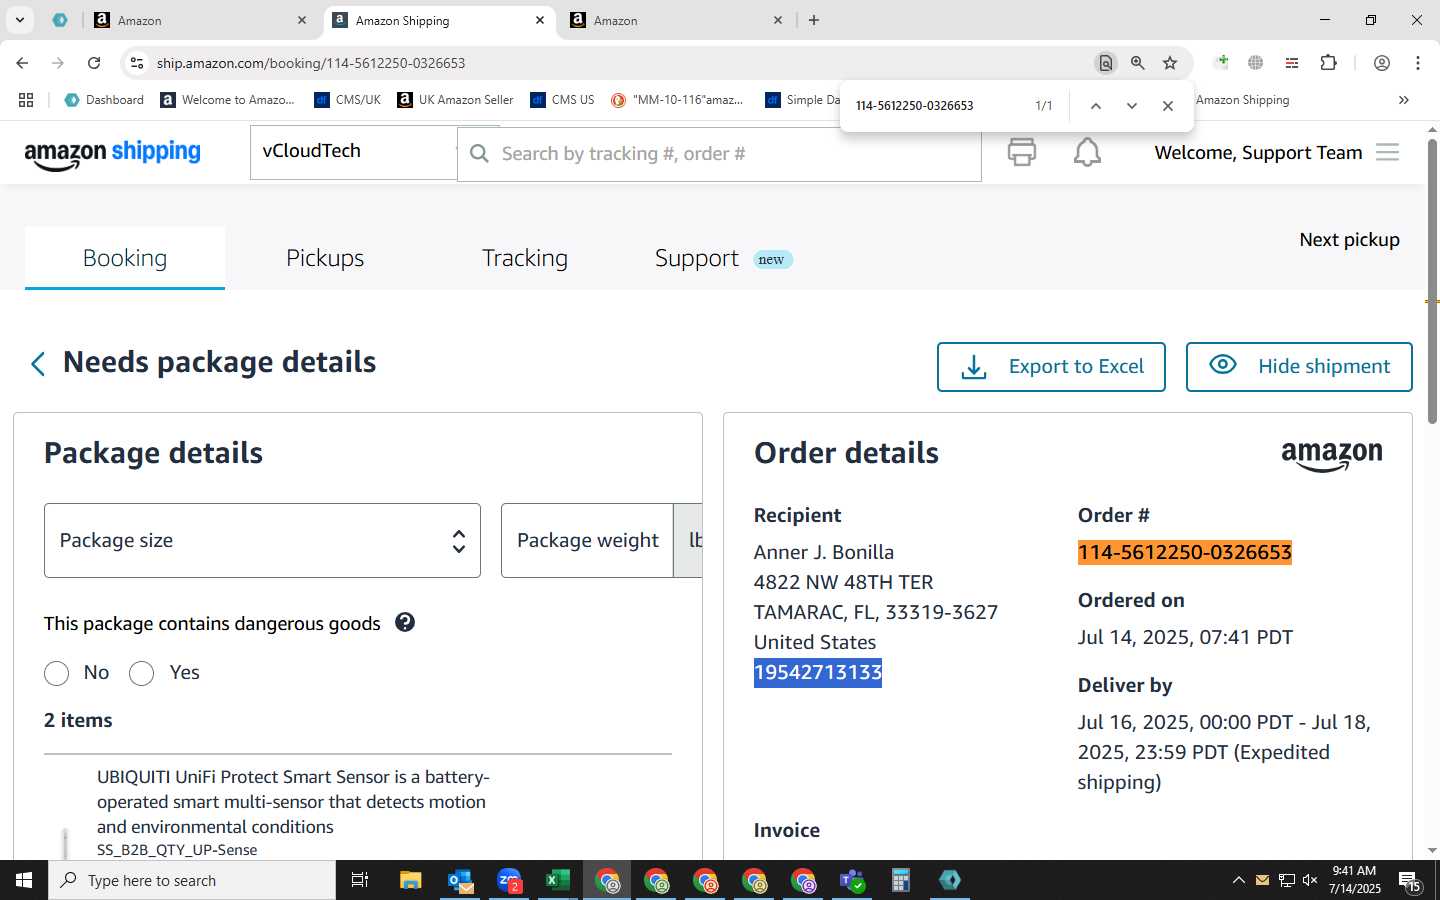
Task: Select No for dangerous goods
Action: point(57,673)
